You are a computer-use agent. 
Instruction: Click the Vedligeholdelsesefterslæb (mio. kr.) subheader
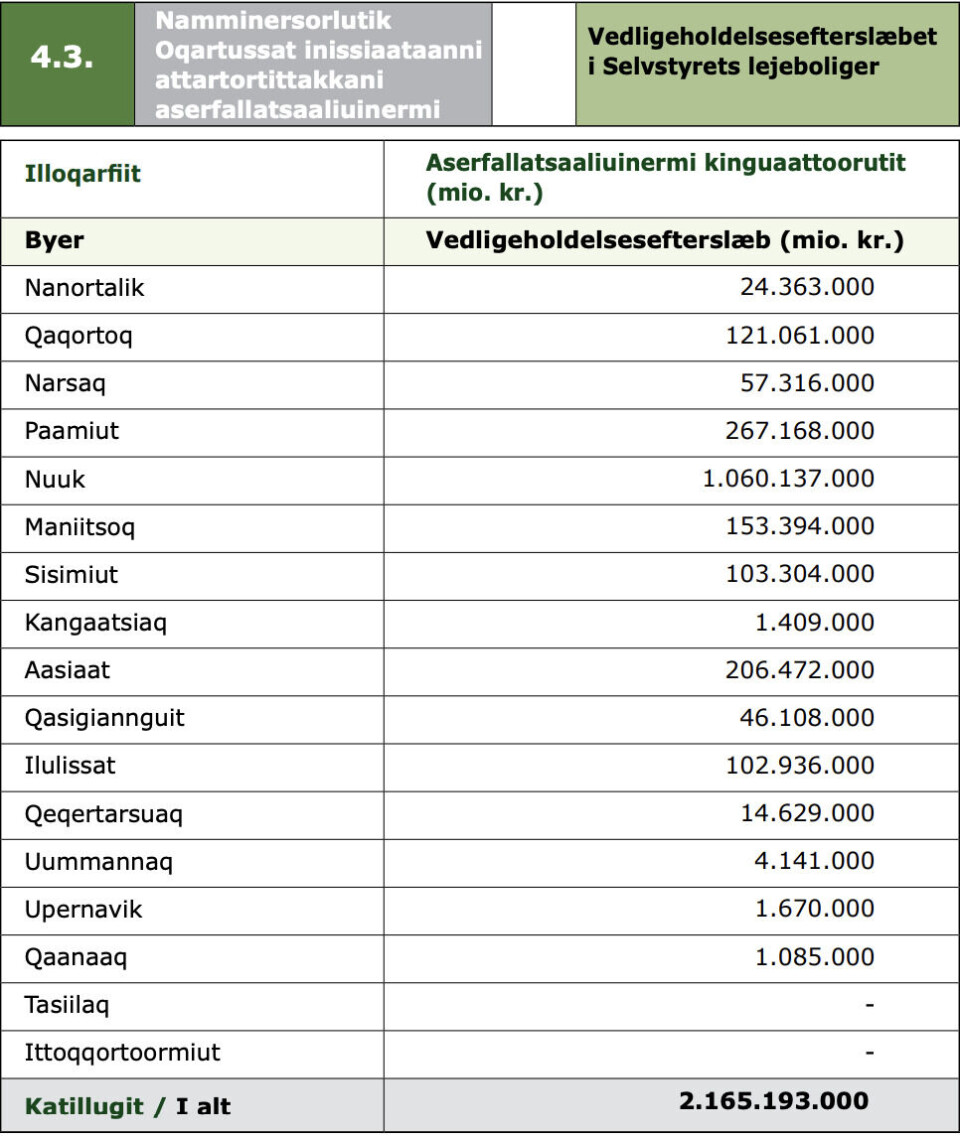665,241
